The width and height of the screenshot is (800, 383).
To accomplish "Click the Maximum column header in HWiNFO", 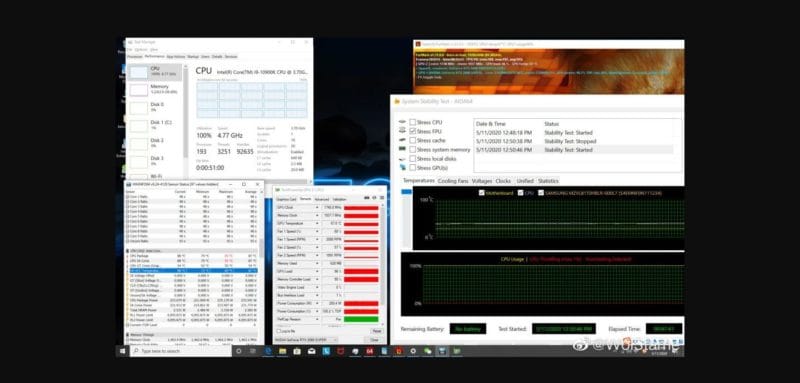I will (x=226, y=192).
